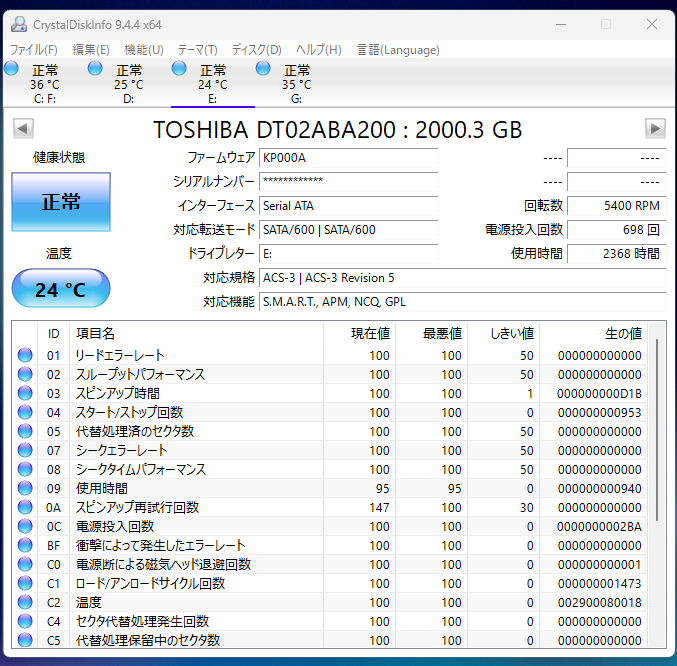Viewport: 677px width, 666px height.
Task: Select the E: disk at 24 °C
Action: coord(212,84)
